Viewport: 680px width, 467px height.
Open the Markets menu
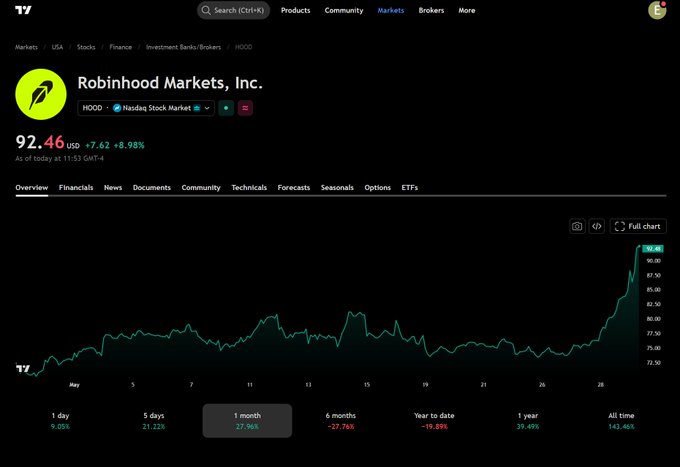[x=391, y=10]
